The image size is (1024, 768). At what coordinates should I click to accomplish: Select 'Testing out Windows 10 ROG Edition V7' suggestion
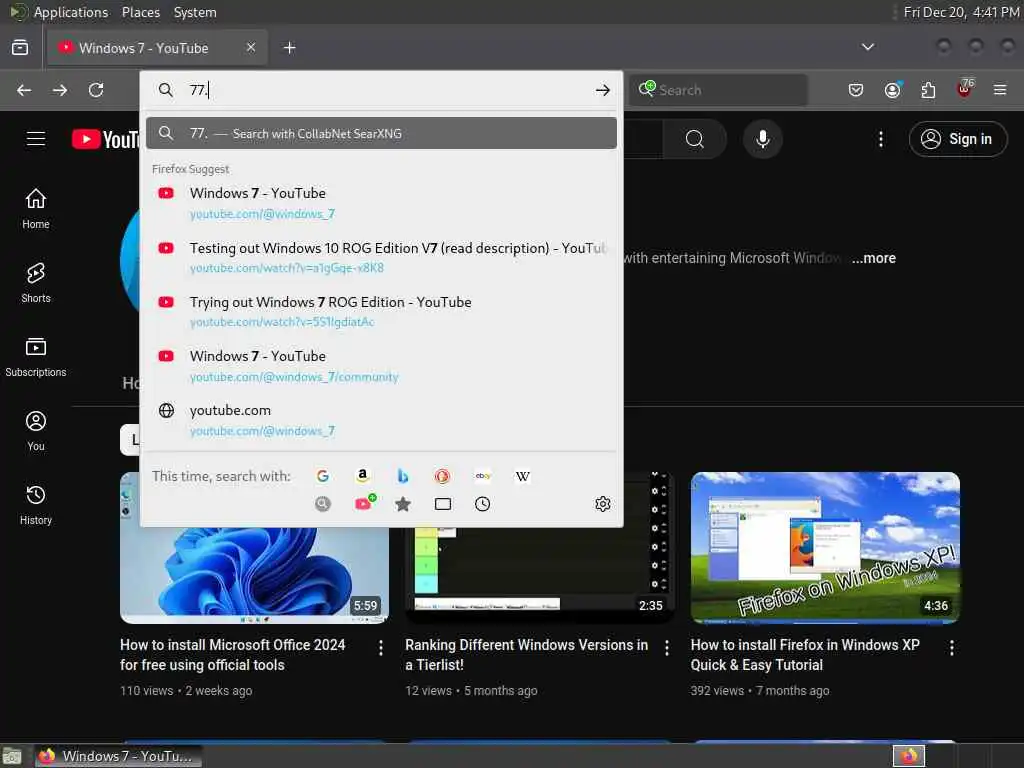381,257
